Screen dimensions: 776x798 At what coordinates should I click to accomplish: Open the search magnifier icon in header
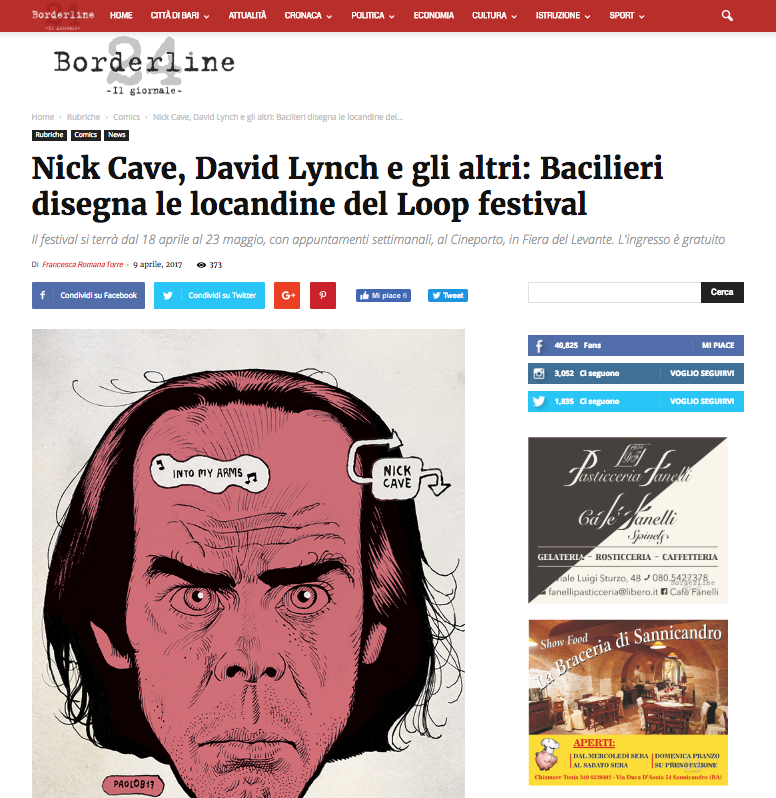[x=727, y=16]
